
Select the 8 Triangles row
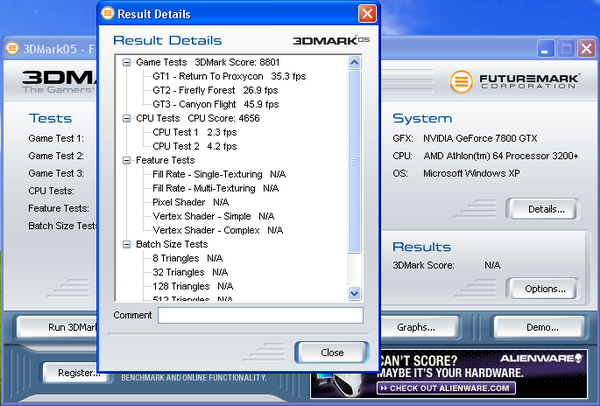188,258
